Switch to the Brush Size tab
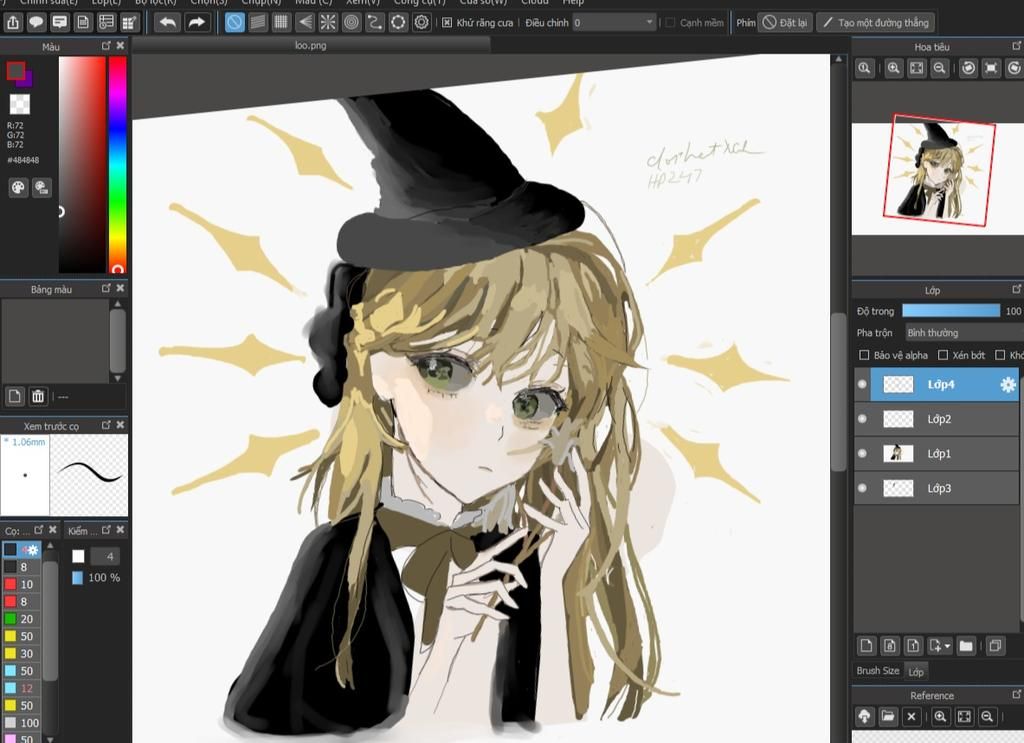 [x=878, y=671]
